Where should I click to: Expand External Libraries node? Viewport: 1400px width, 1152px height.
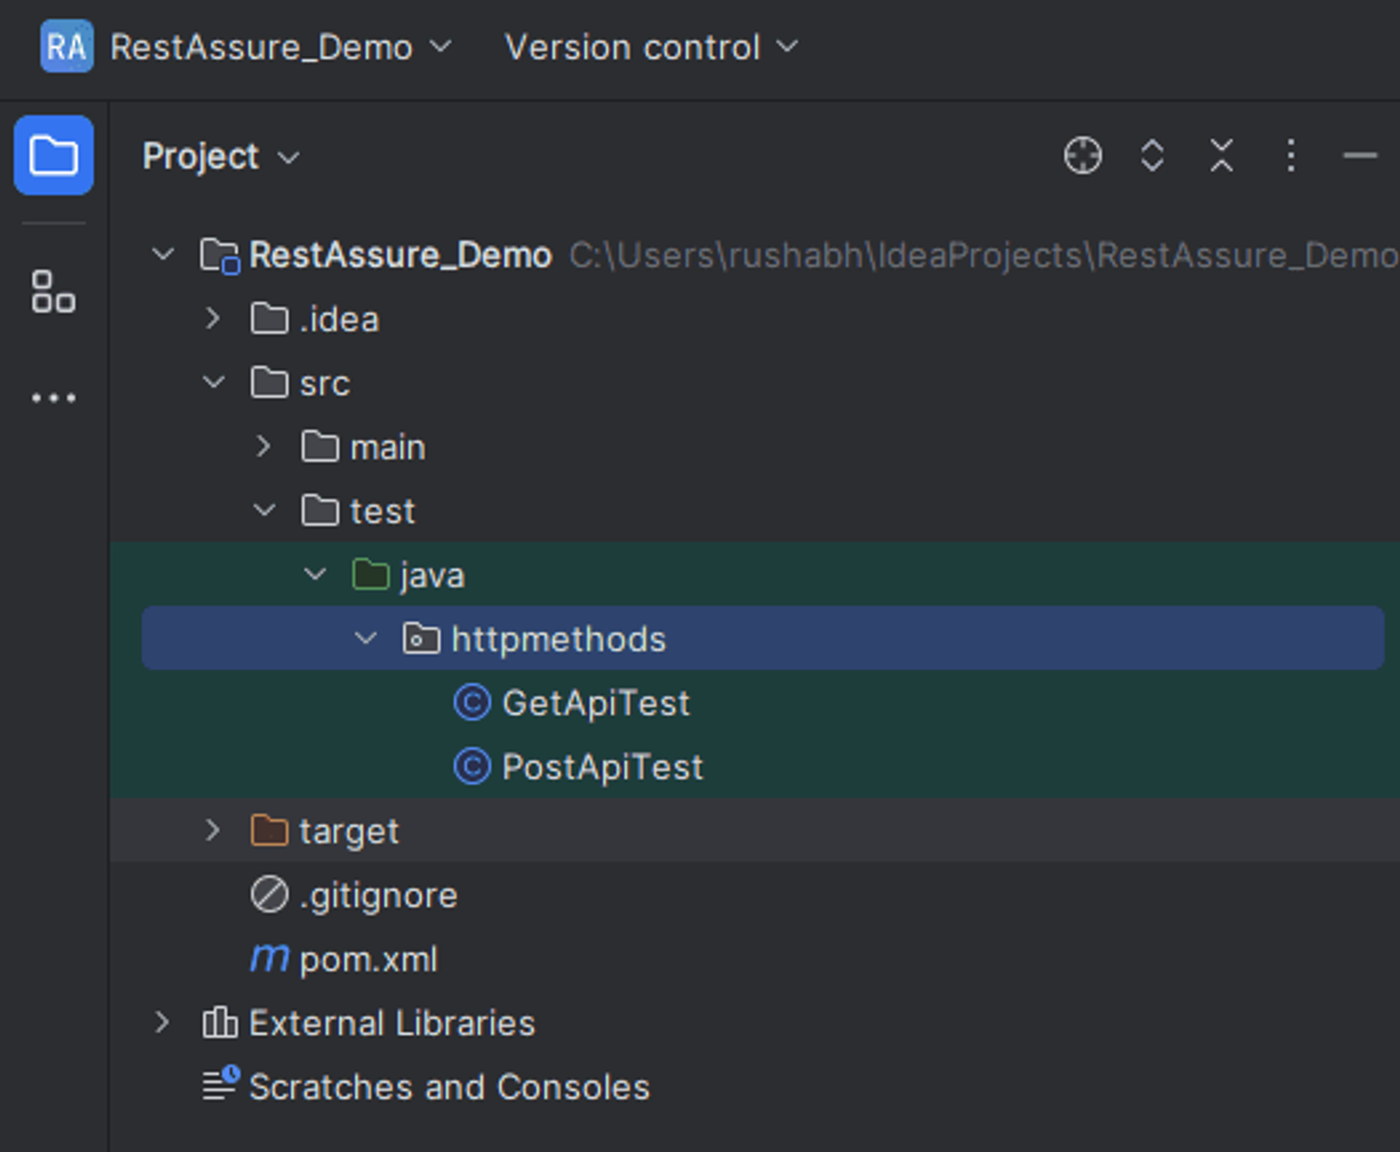tap(162, 1023)
